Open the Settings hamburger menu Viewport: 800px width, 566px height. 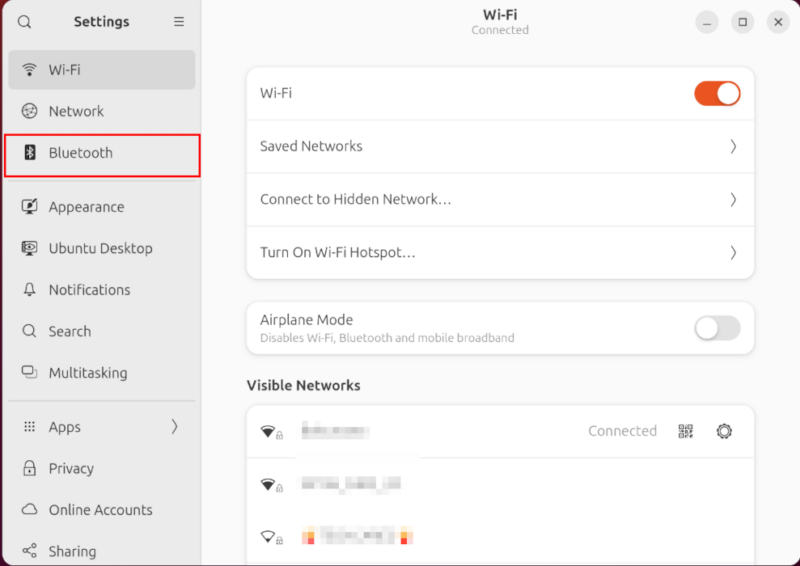[179, 22]
